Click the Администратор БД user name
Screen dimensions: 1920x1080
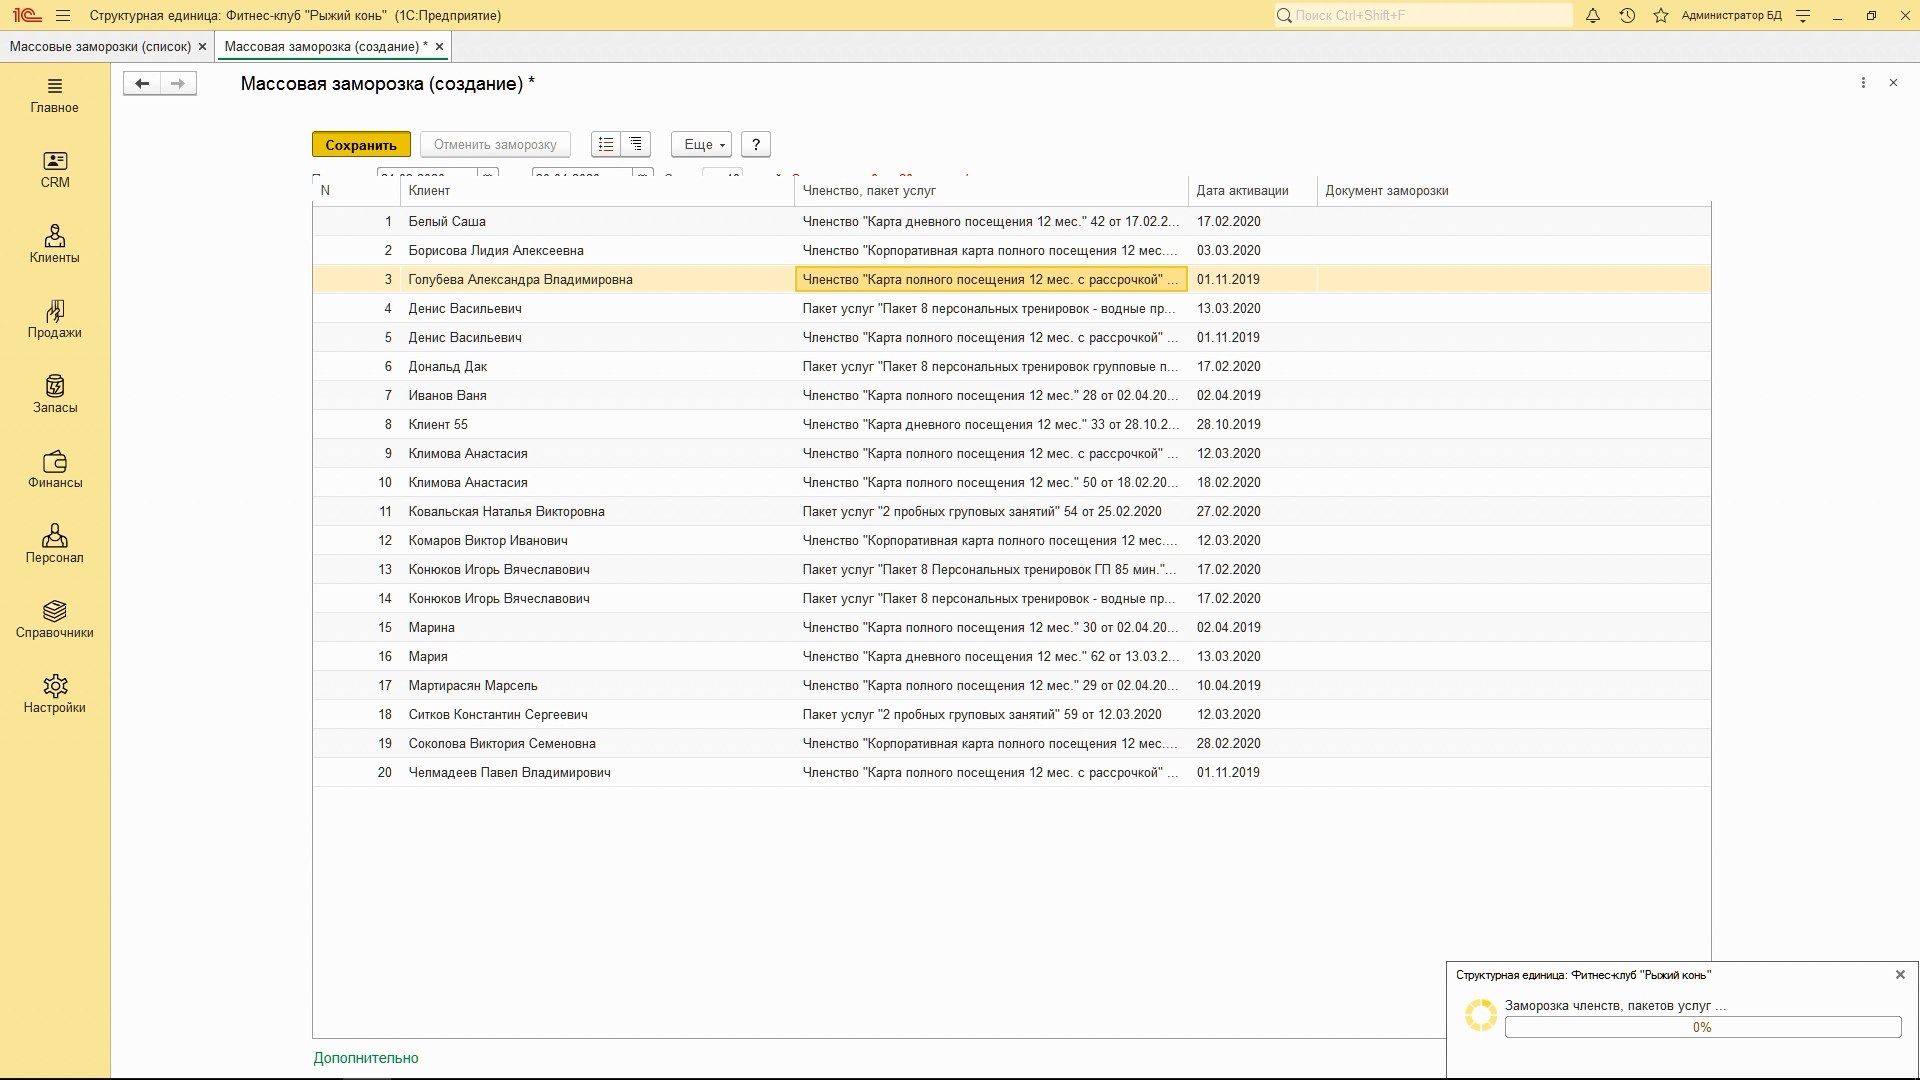point(1731,16)
